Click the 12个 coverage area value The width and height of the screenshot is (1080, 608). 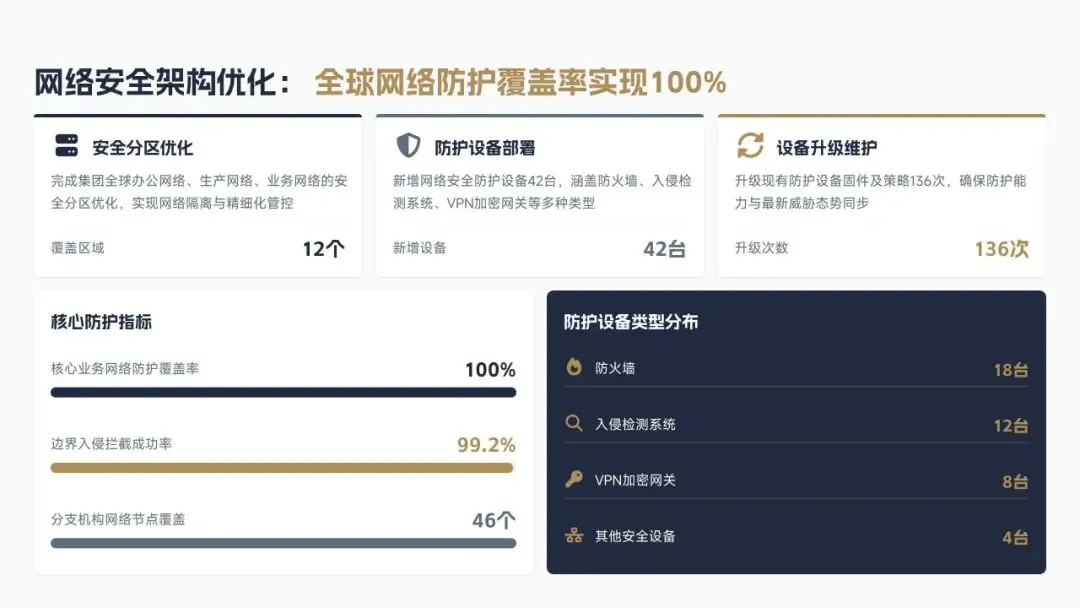[324, 249]
